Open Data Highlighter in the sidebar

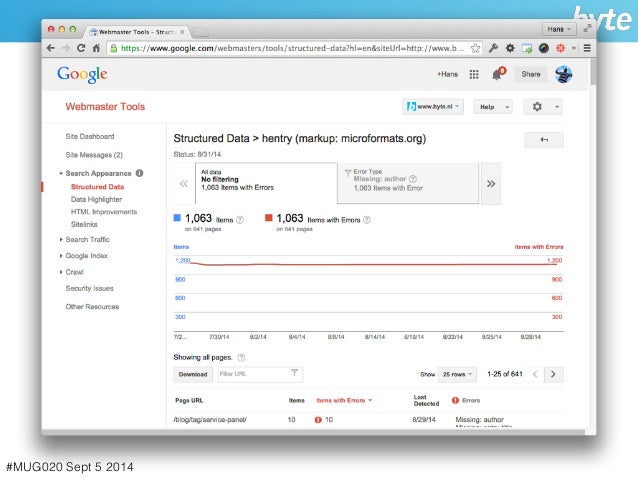pos(96,199)
